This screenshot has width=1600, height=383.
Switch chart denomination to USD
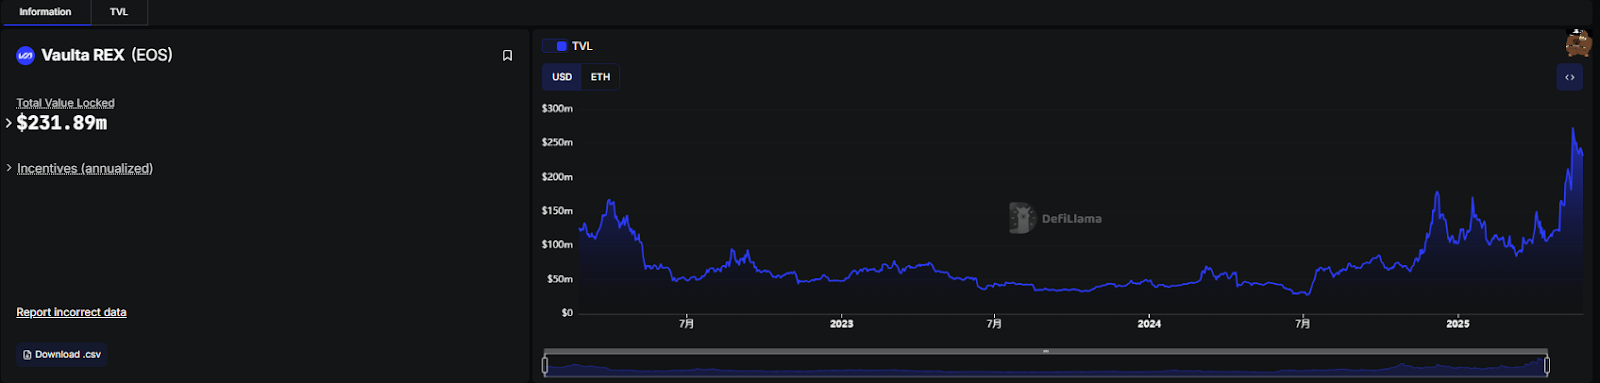point(562,77)
